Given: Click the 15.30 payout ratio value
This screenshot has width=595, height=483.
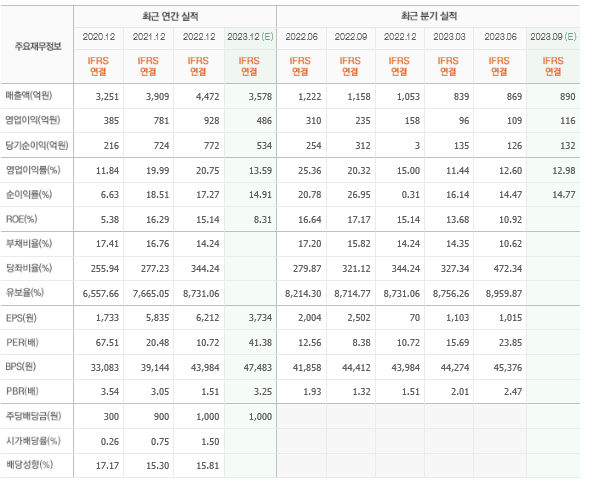Looking at the screenshot, I should 157,466.
